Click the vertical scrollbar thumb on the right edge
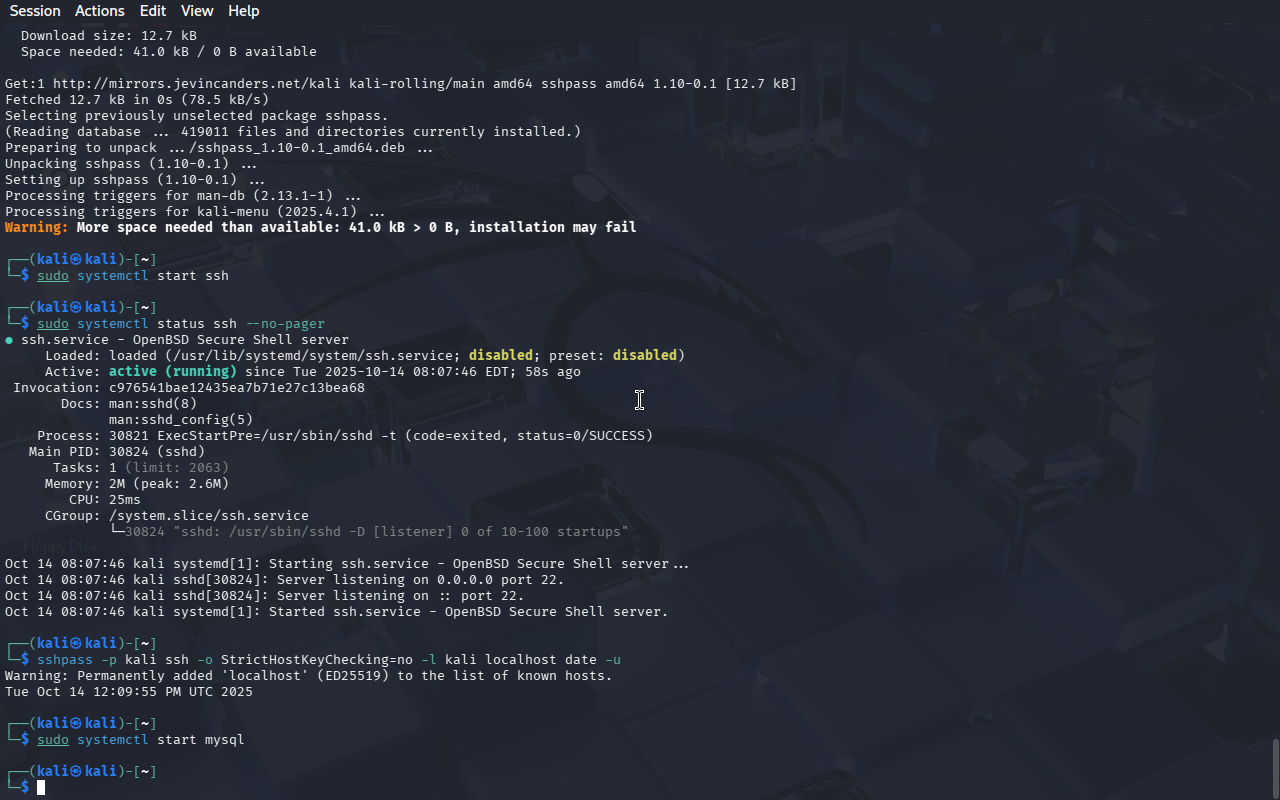The height and width of the screenshot is (800, 1280). click(x=1275, y=768)
